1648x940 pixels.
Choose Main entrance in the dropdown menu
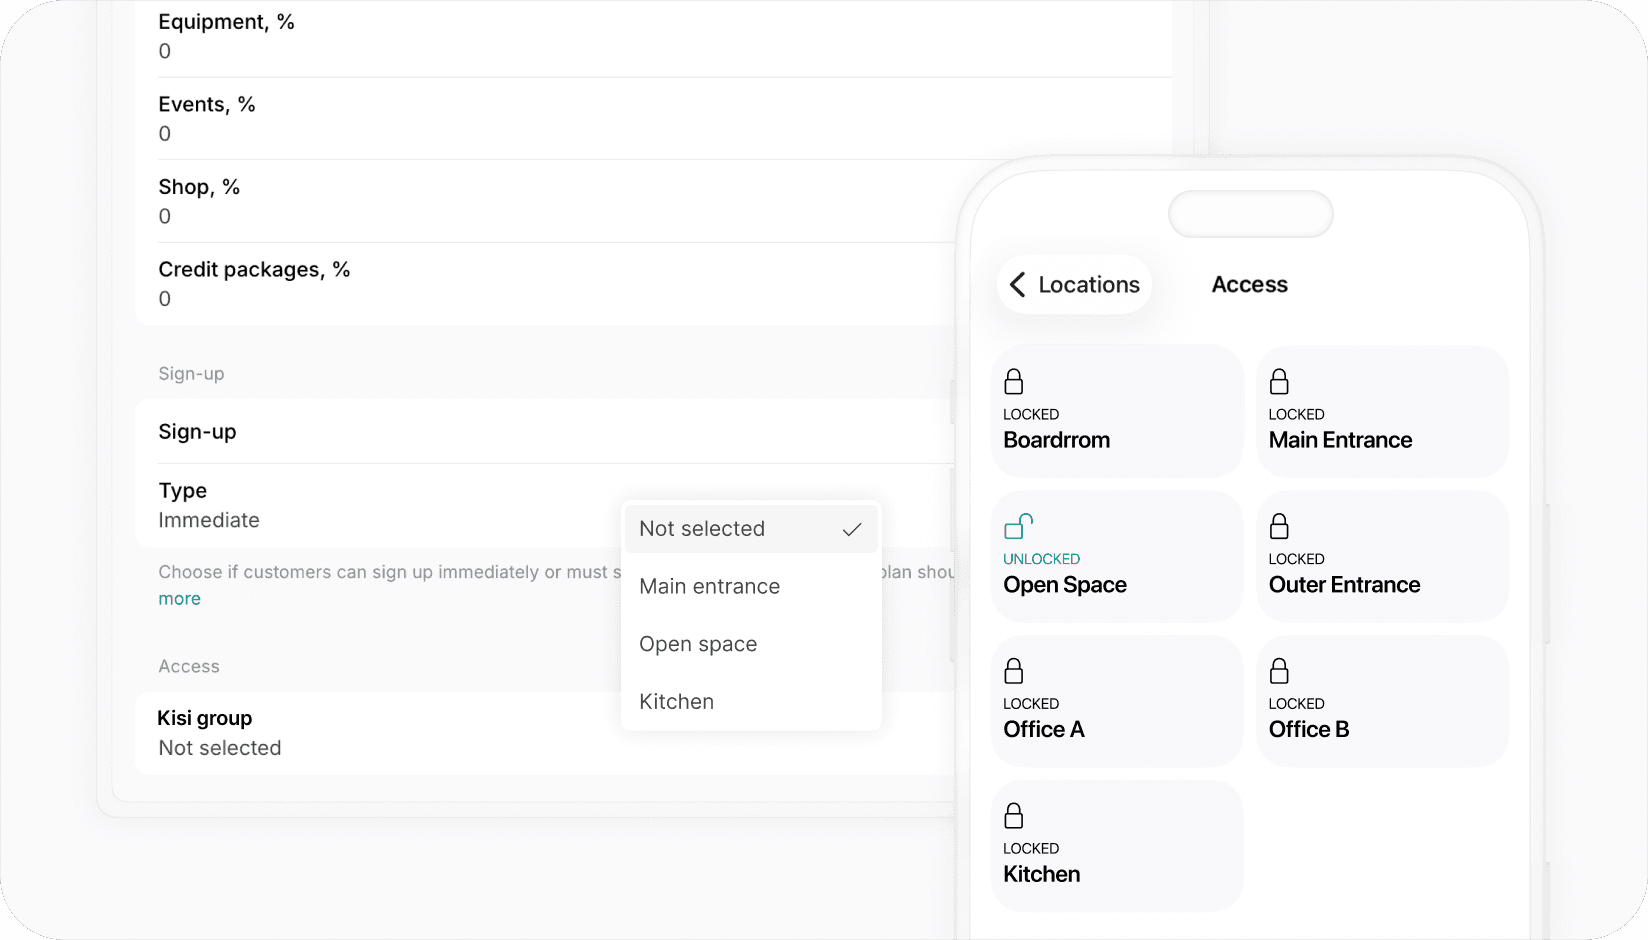tap(709, 586)
